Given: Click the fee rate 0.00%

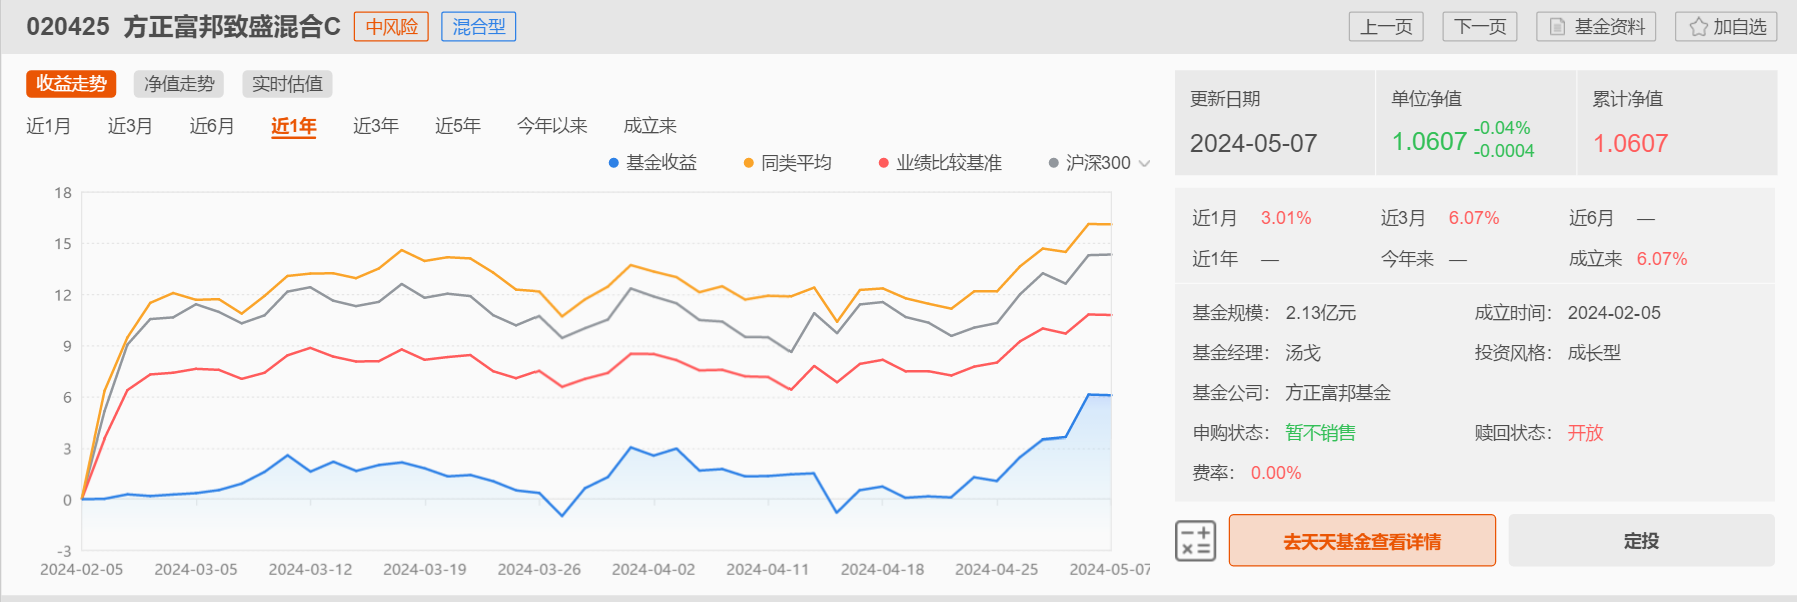Looking at the screenshot, I should pos(1276,473).
